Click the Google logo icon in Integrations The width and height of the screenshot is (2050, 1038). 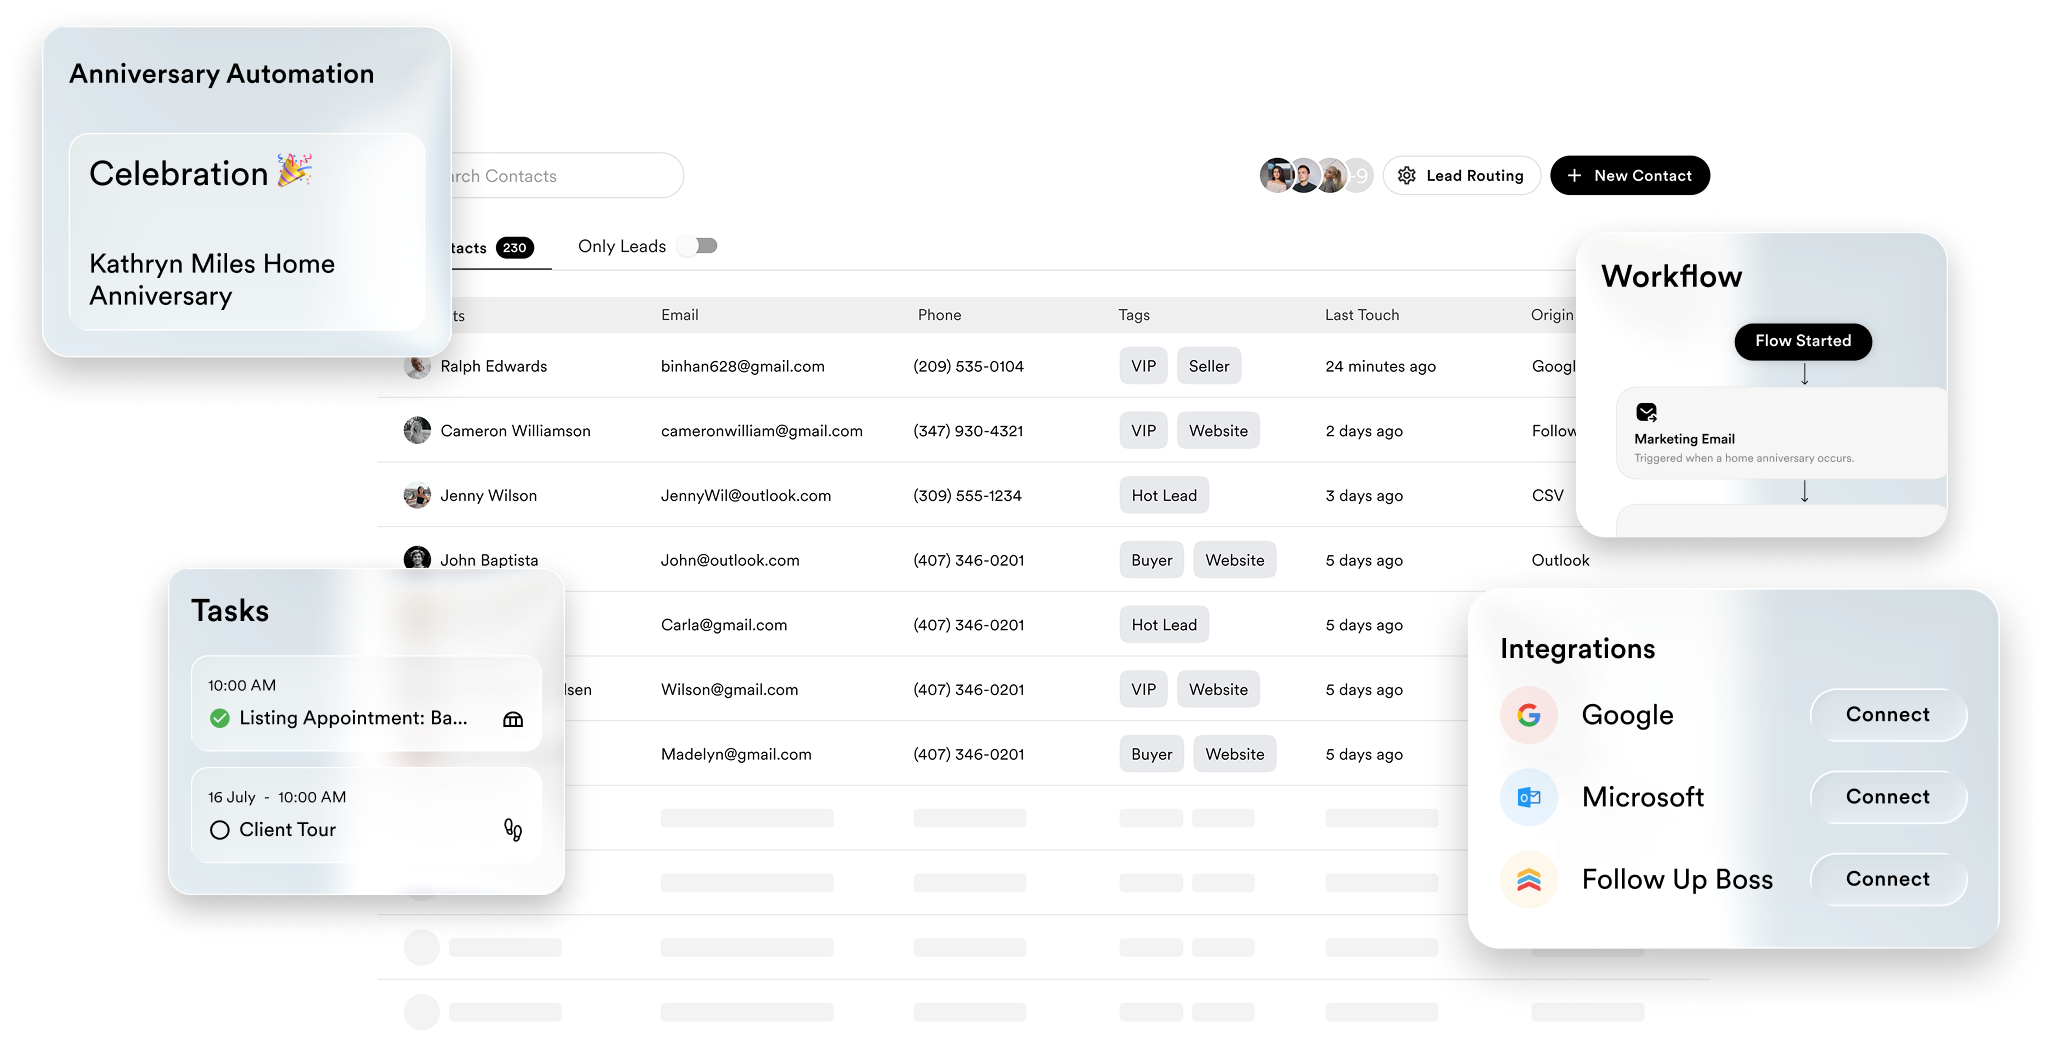pos(1528,715)
